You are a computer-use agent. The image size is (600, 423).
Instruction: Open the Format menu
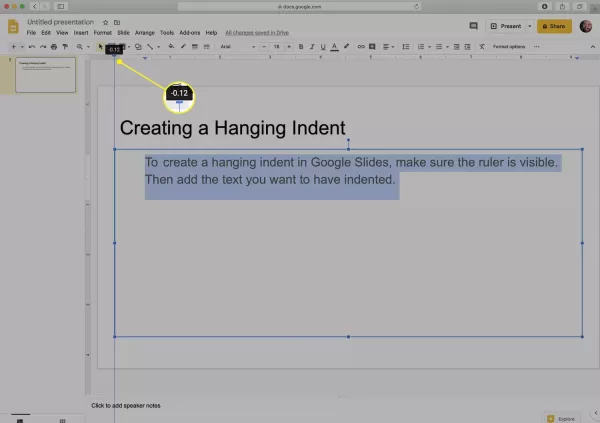(x=103, y=33)
